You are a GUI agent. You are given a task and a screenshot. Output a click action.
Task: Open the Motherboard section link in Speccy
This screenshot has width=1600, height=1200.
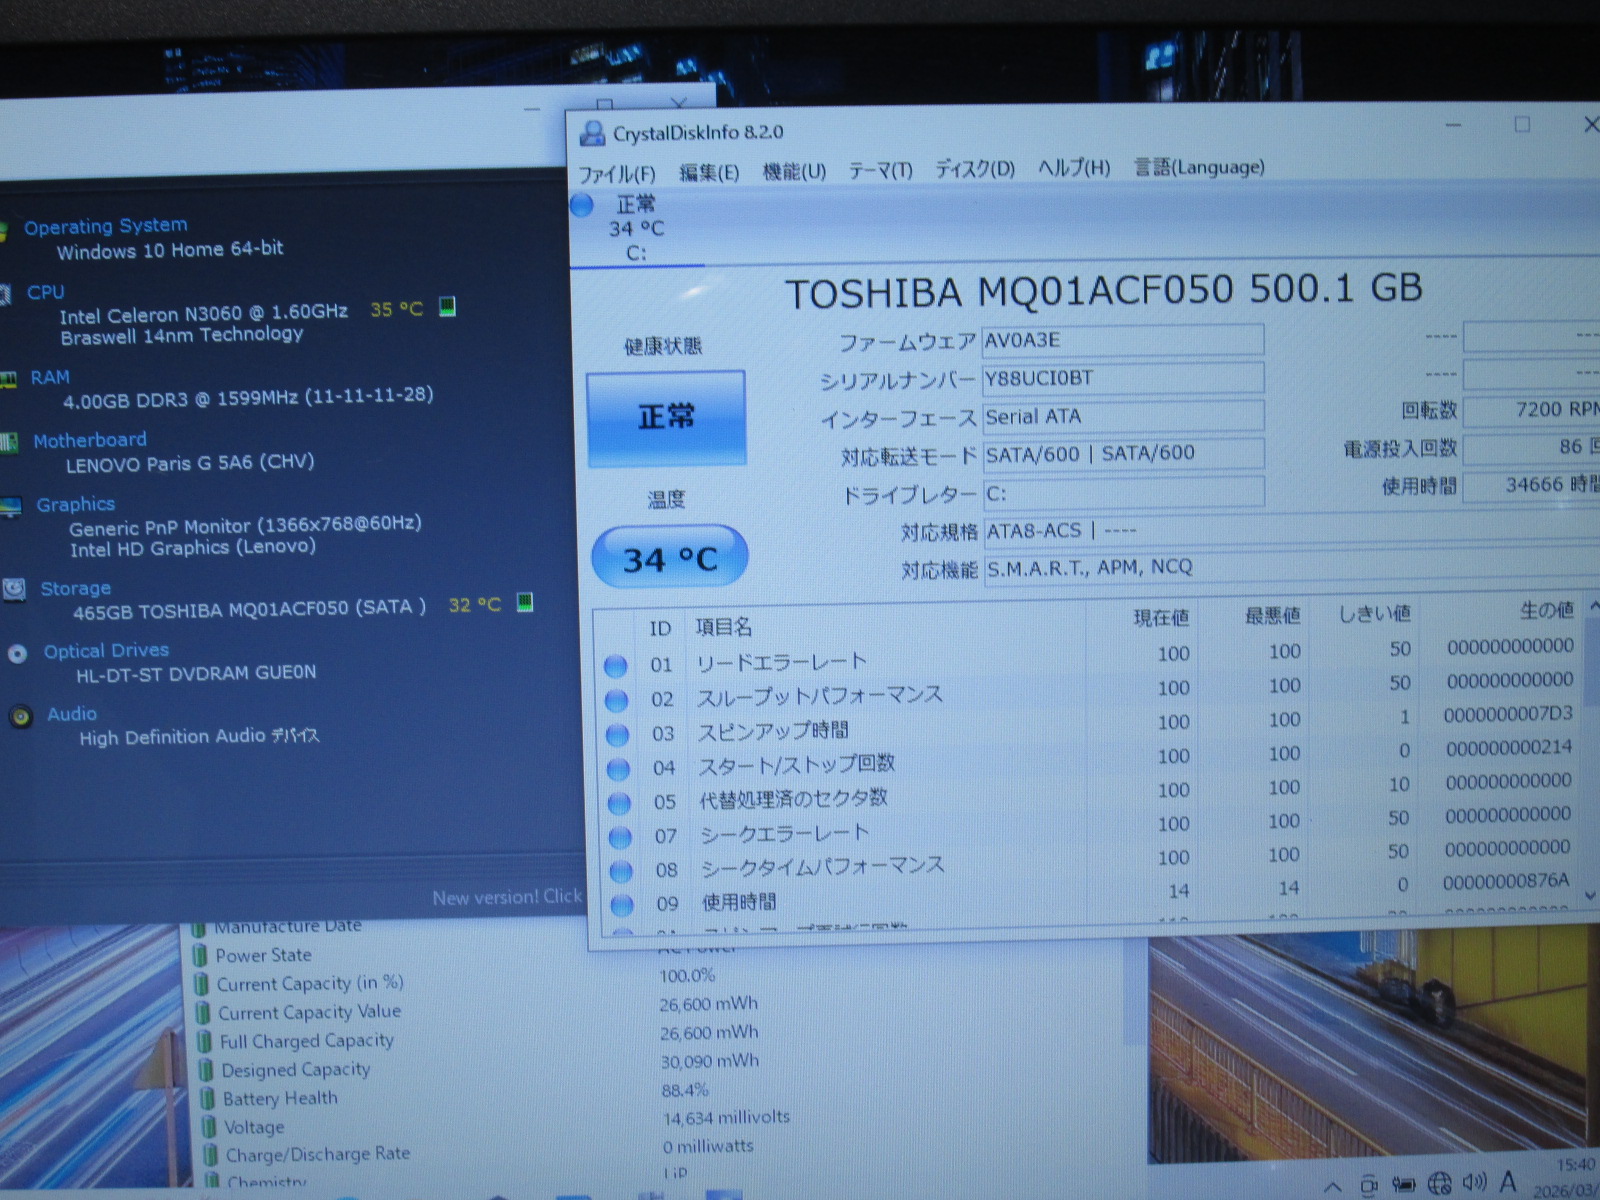pyautogui.click(x=90, y=440)
